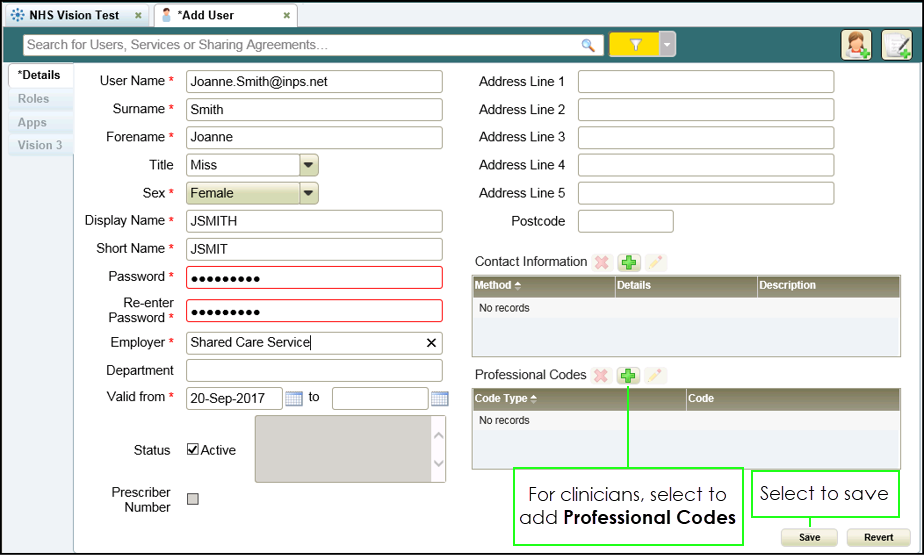
Task: Open the Valid from calendar picker
Action: pos(294,399)
